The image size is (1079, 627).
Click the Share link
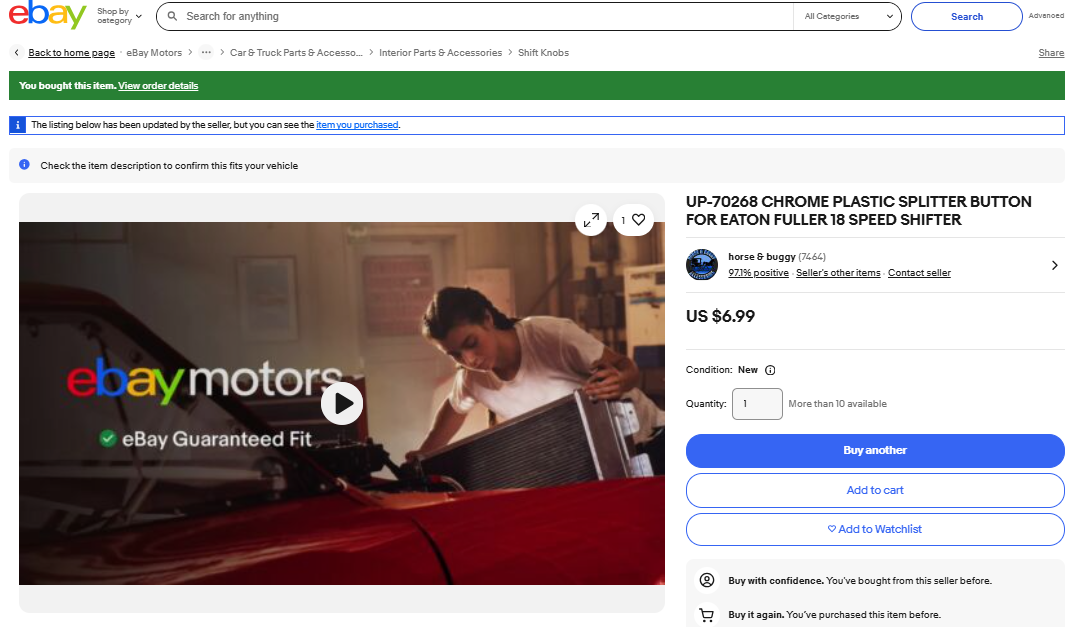coord(1051,53)
